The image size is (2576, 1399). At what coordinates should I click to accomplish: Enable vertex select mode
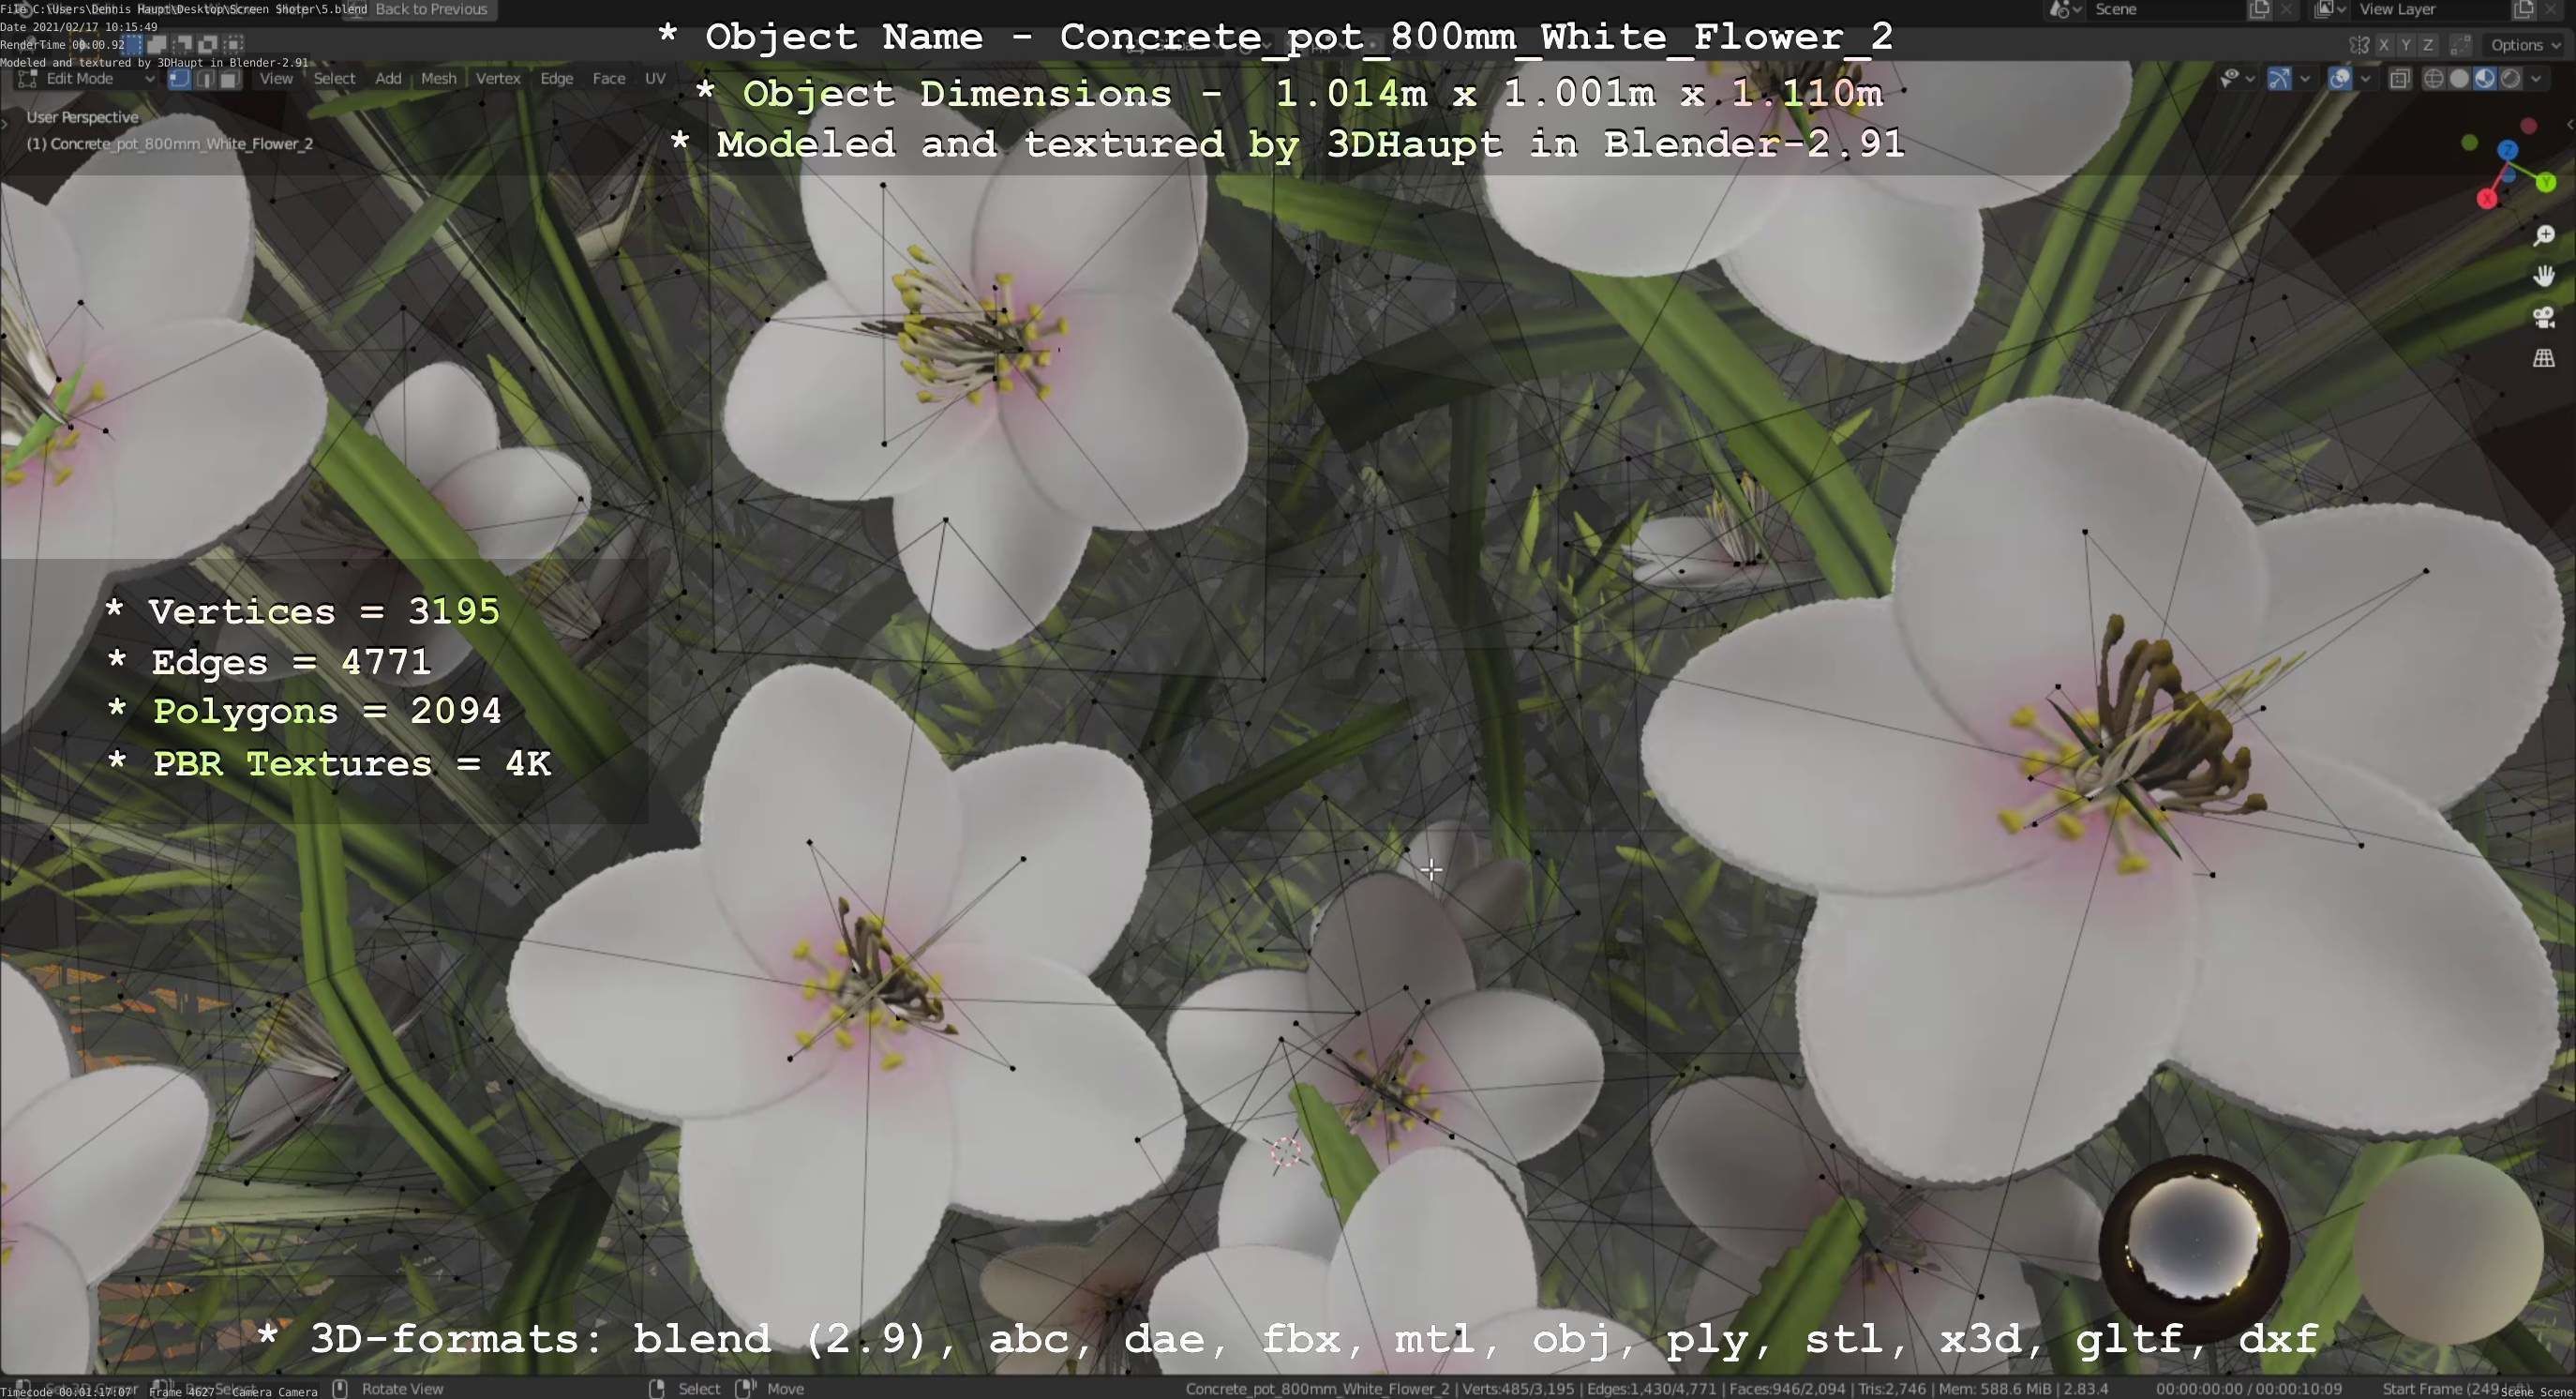(x=180, y=79)
